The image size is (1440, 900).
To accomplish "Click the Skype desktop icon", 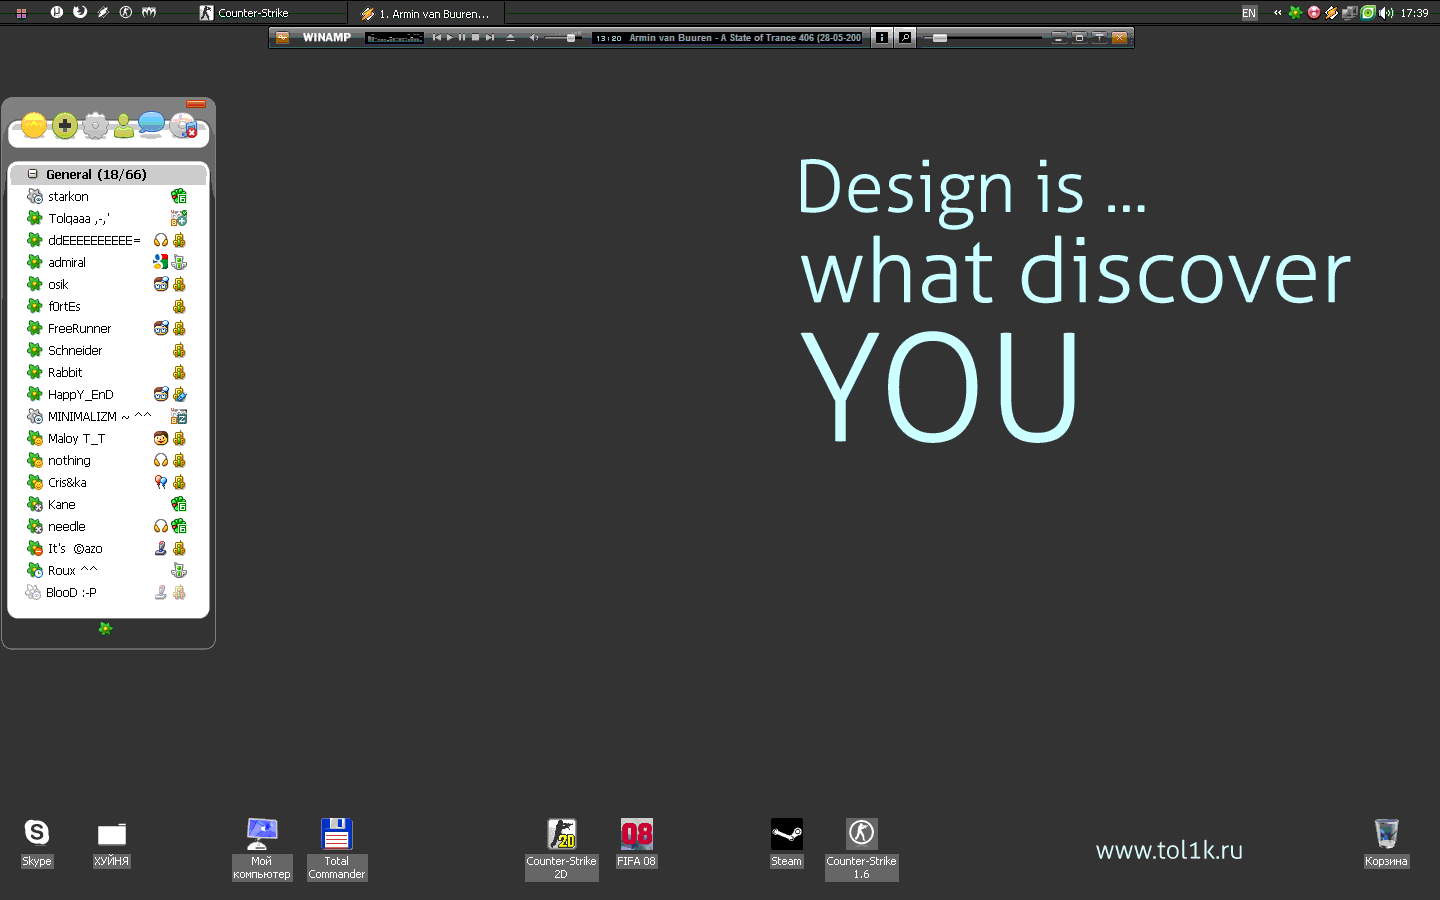I will [36, 833].
